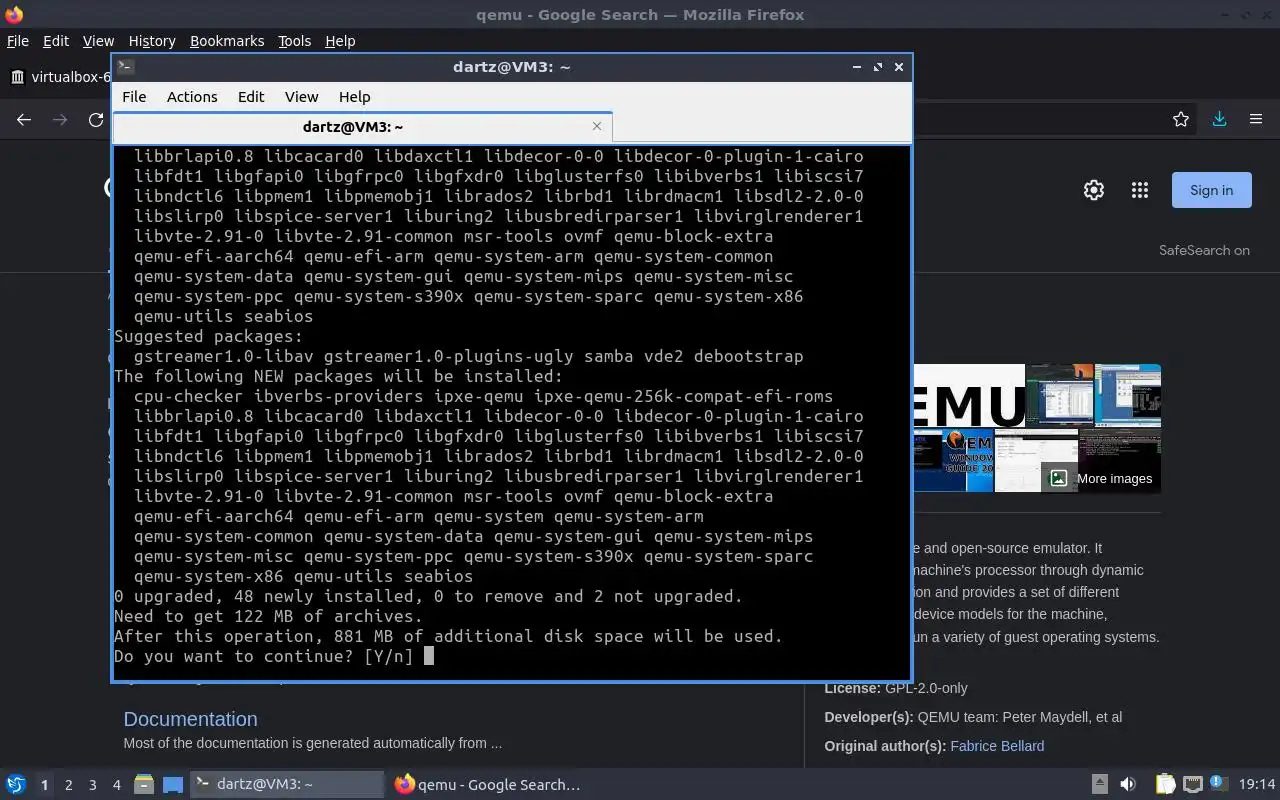1280x800 pixels.
Task: Open the Lubuntu start menu icon
Action: coord(15,785)
